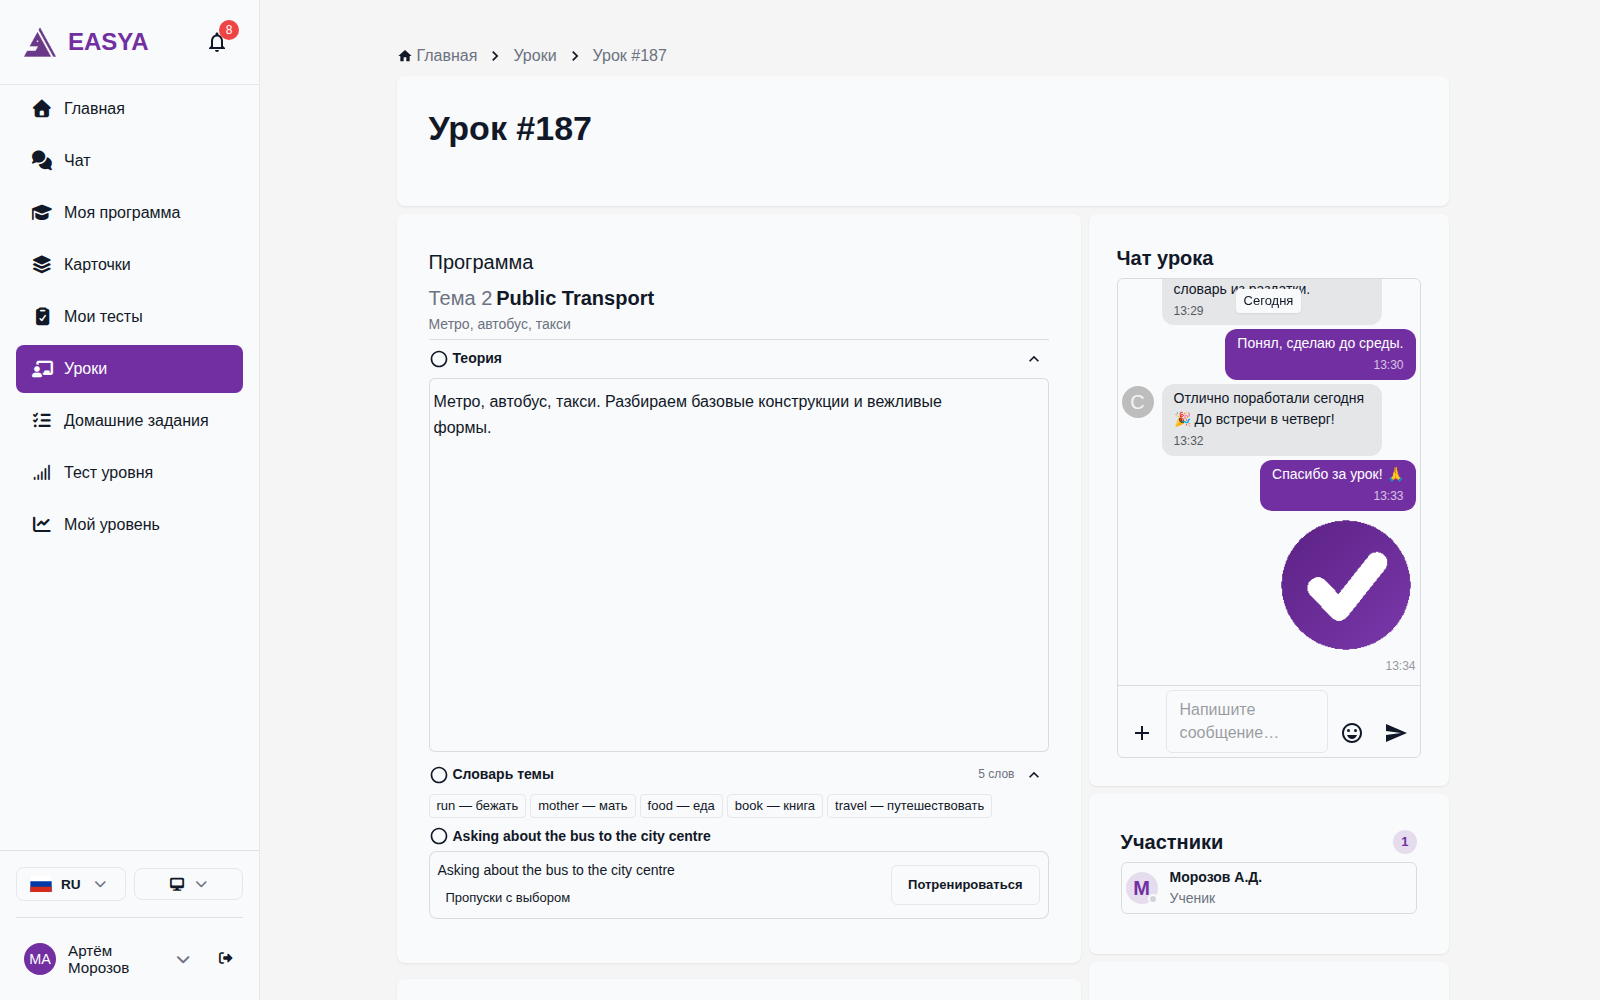
Task: Open Главная in the sidebar
Action: tap(129, 109)
